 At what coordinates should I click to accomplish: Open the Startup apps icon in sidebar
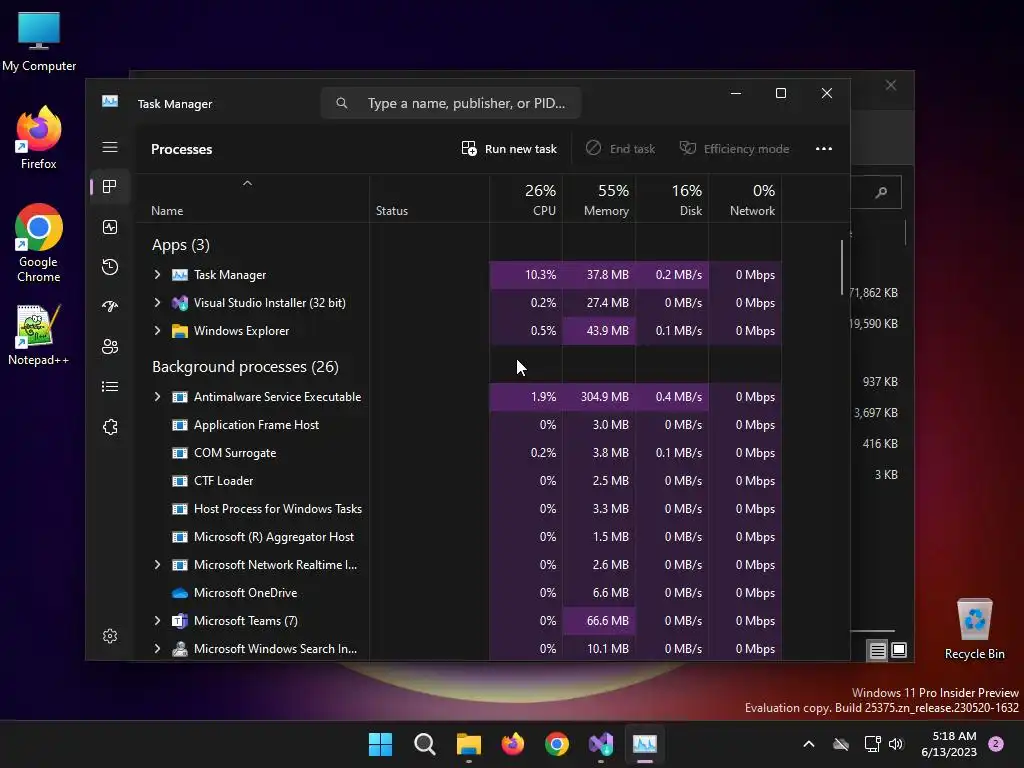[x=110, y=306]
